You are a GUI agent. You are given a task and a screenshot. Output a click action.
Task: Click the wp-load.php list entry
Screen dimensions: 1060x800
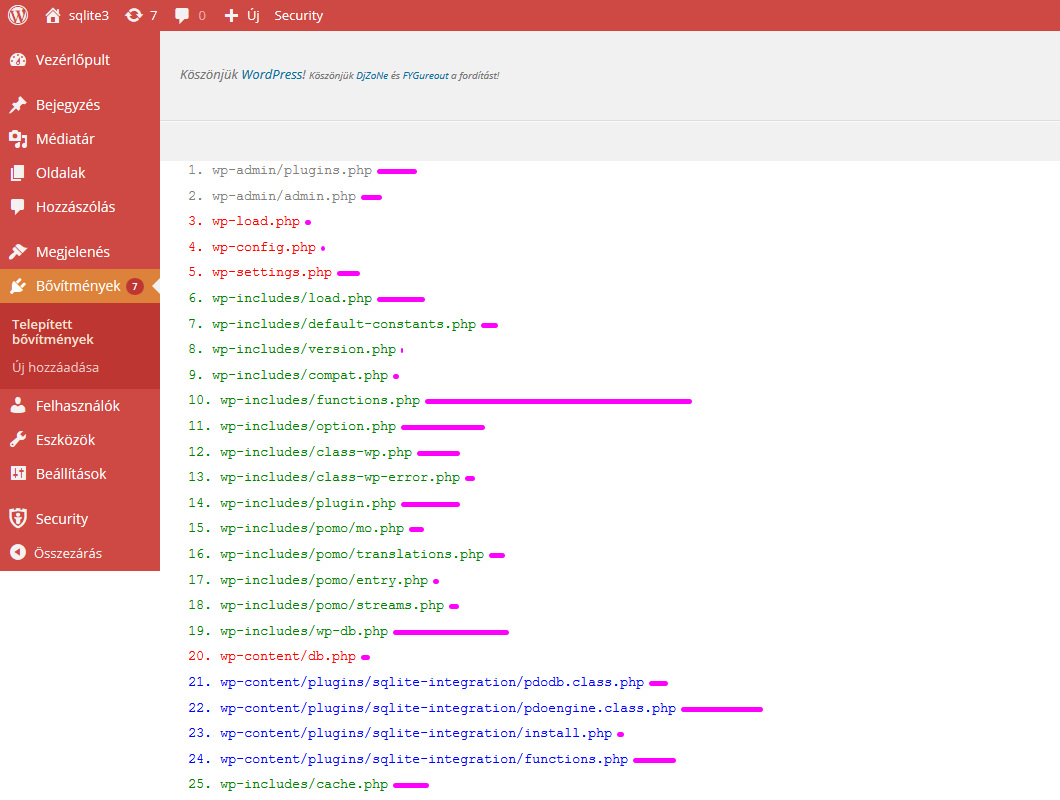[256, 221]
